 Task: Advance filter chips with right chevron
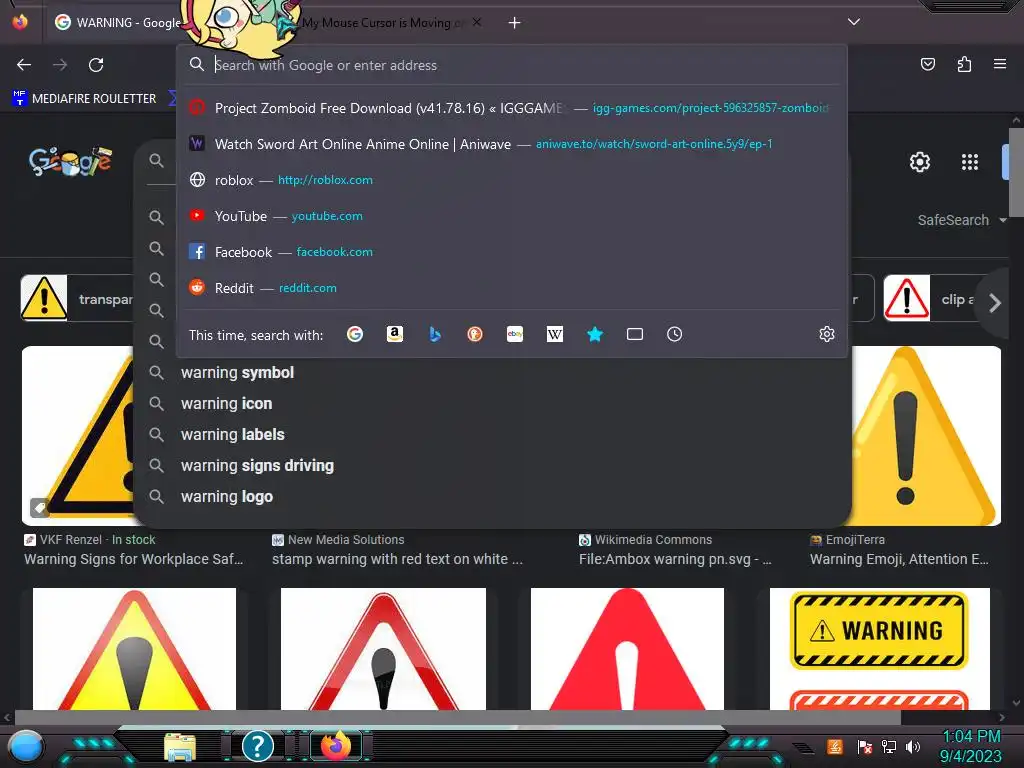pos(995,302)
